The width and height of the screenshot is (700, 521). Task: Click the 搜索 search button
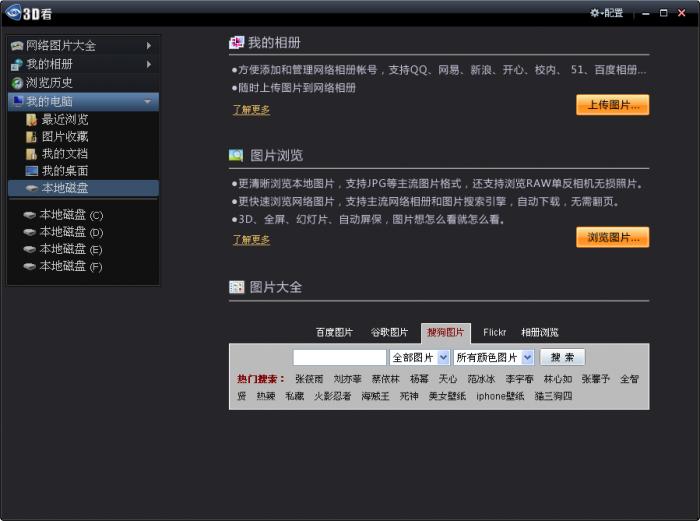[x=562, y=357]
